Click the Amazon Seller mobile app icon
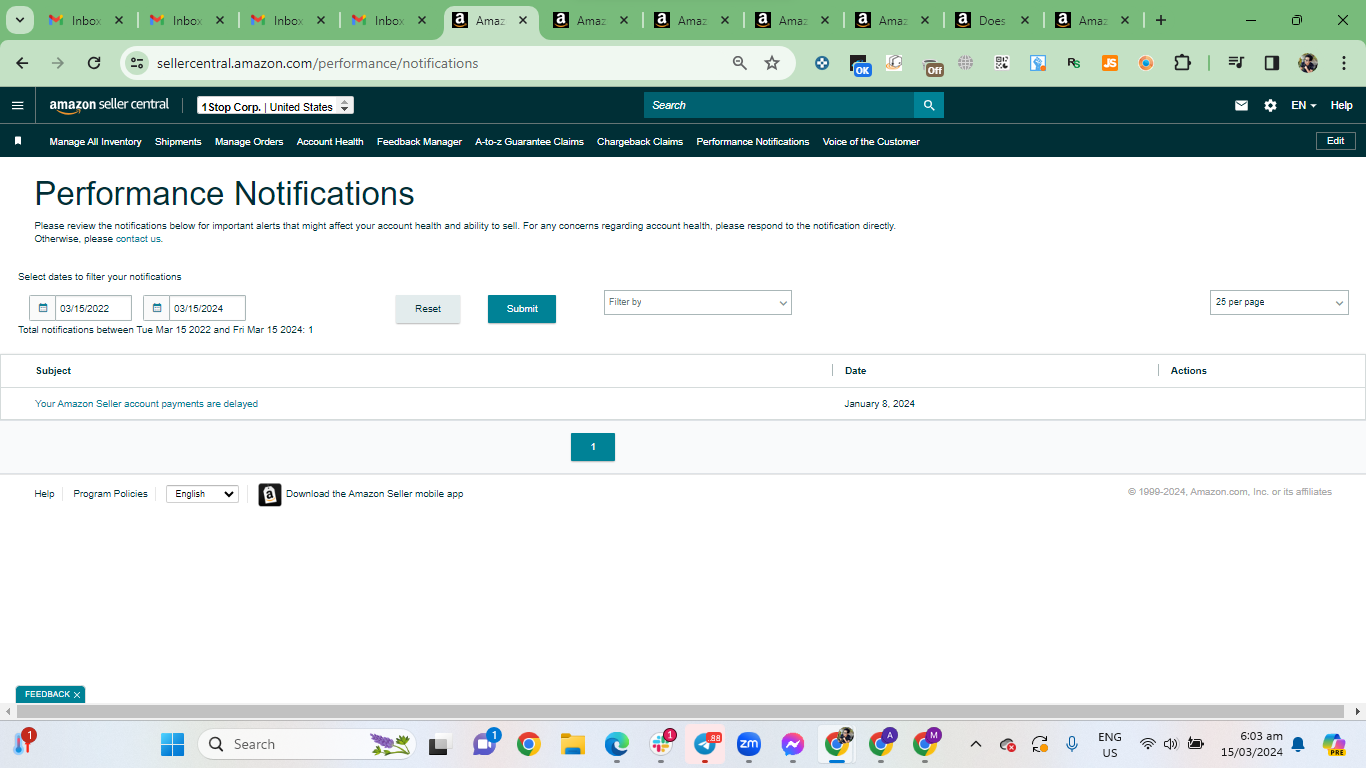The image size is (1366, 768). (x=270, y=494)
